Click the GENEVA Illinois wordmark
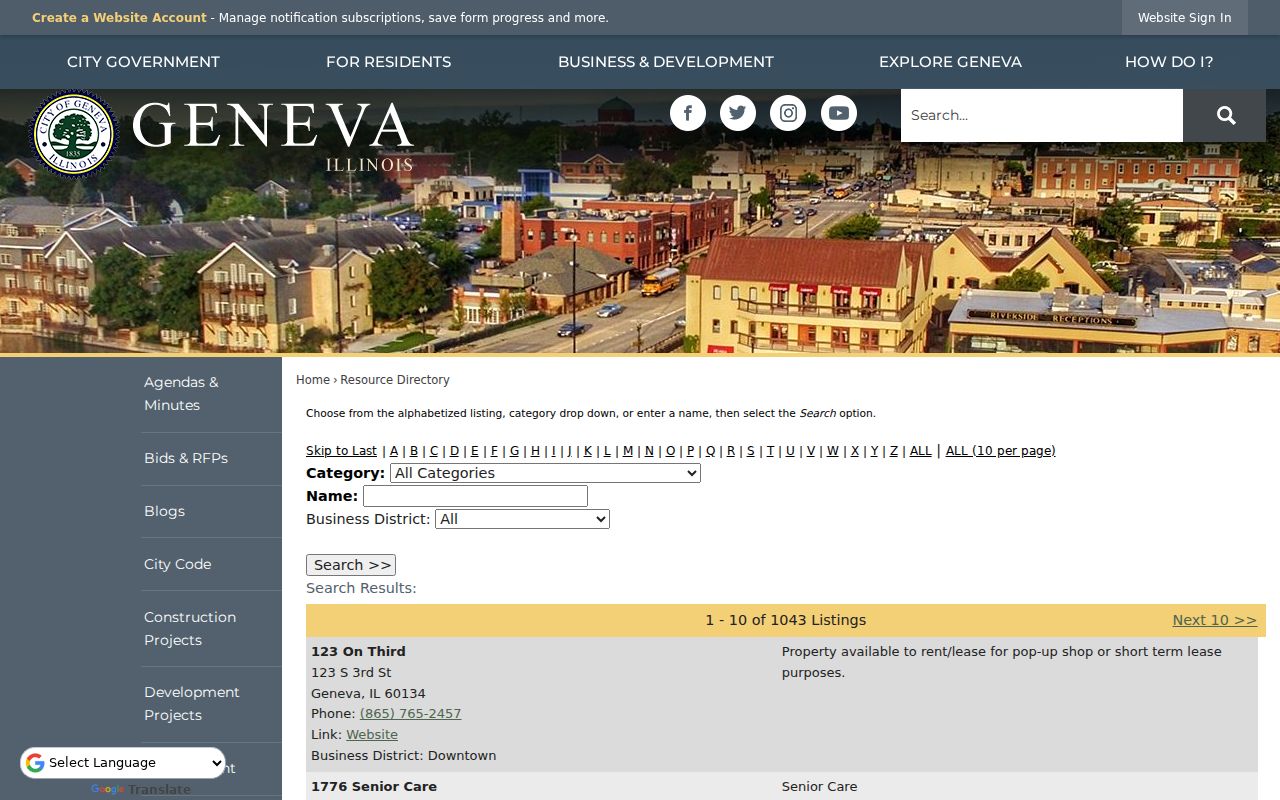Image resolution: width=1280 pixels, height=800 pixels. click(272, 135)
